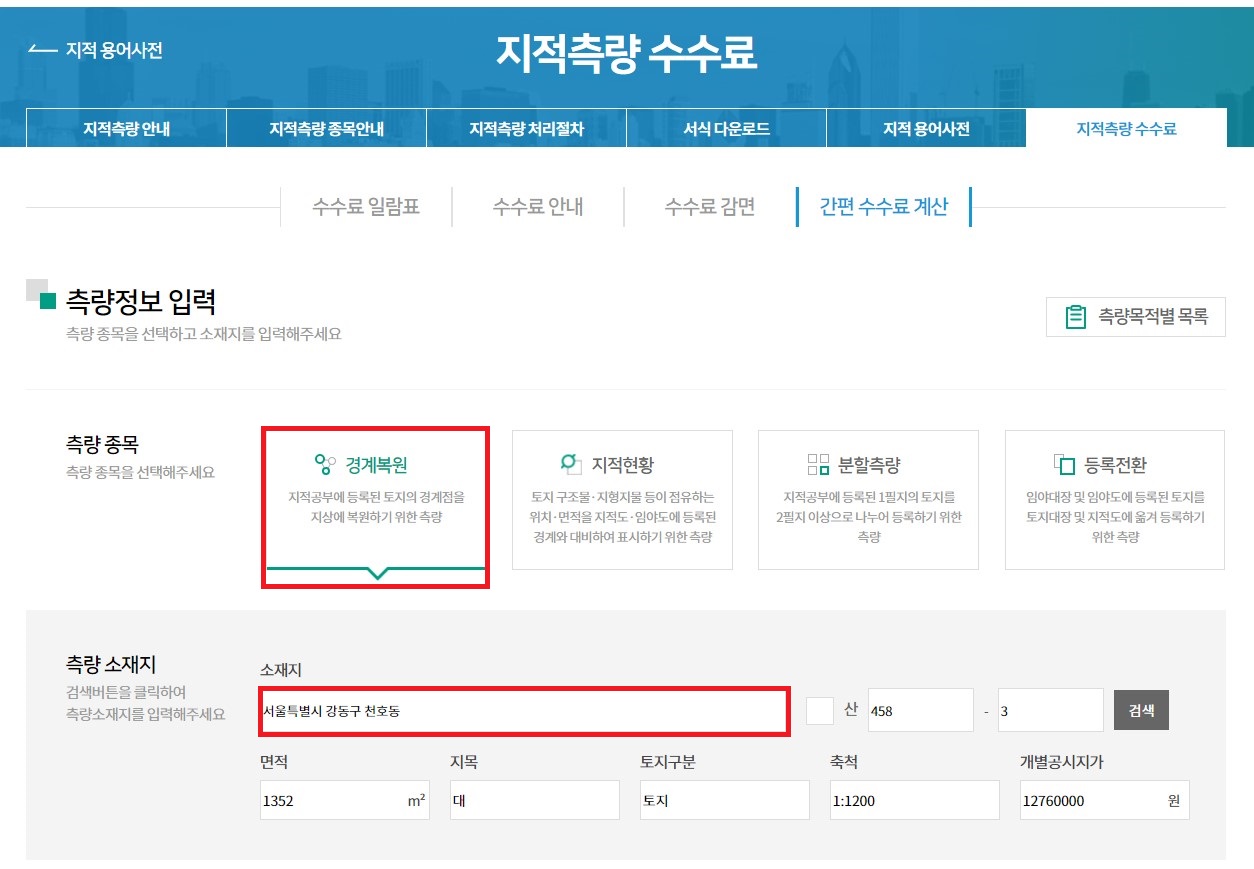Open the 수수료 안내 tab

coord(538,207)
